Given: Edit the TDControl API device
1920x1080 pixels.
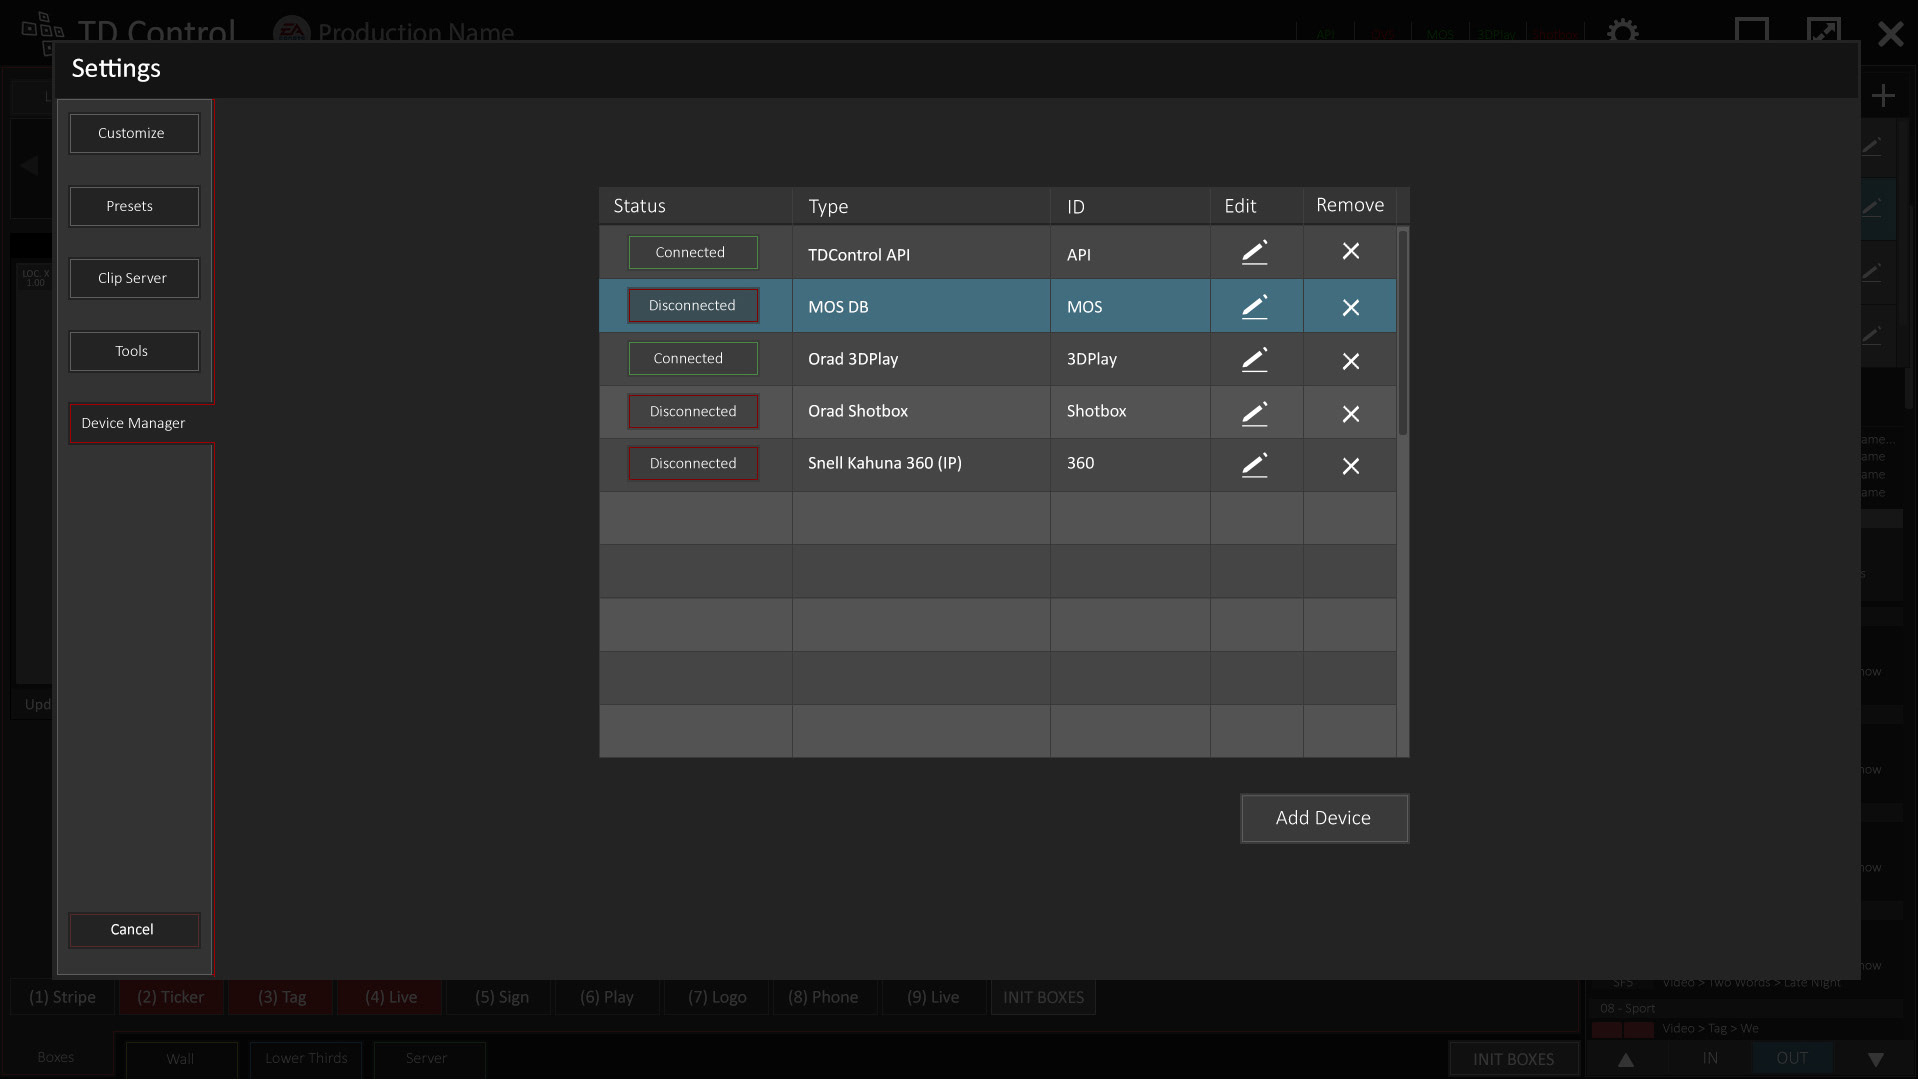Looking at the screenshot, I should point(1255,253).
